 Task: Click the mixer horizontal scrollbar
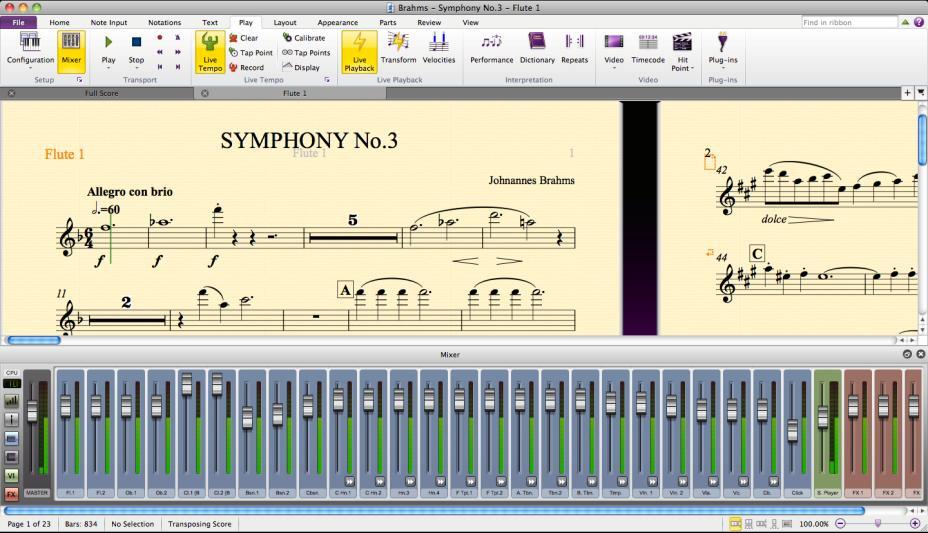click(434, 510)
